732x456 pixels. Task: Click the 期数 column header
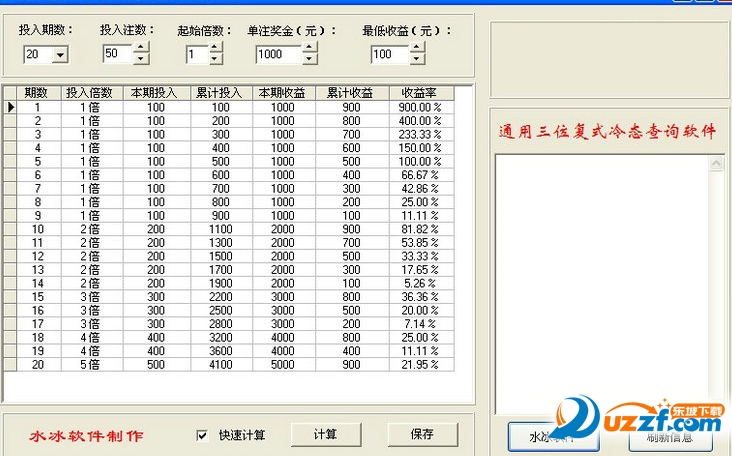(39, 93)
